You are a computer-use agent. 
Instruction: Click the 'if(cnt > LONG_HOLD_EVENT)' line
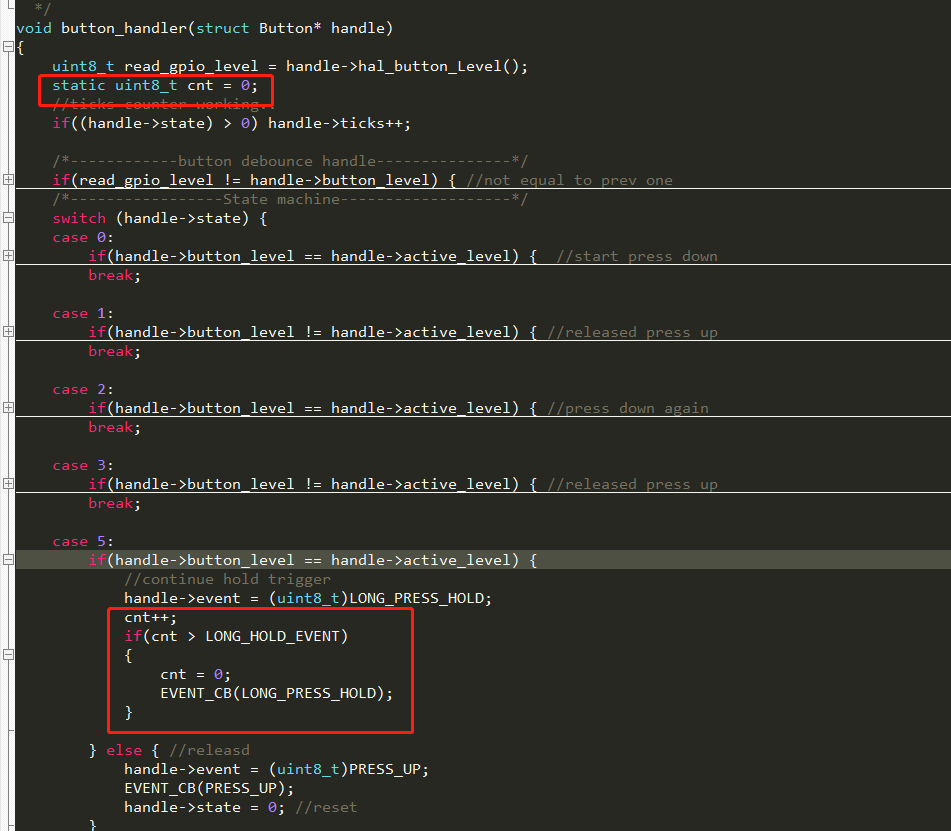coord(236,636)
